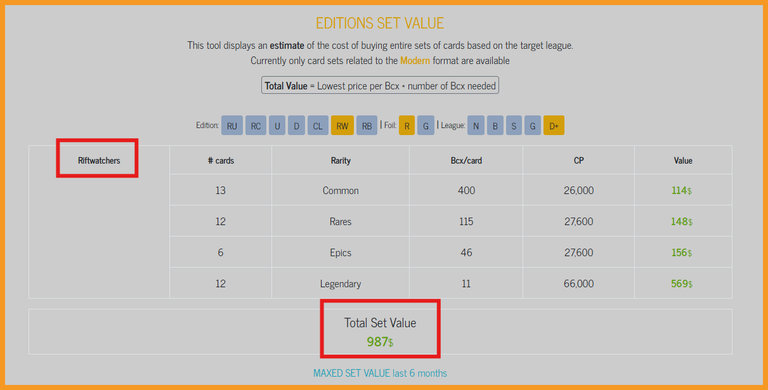
Task: Select the RU edition filter
Action: [x=232, y=125]
